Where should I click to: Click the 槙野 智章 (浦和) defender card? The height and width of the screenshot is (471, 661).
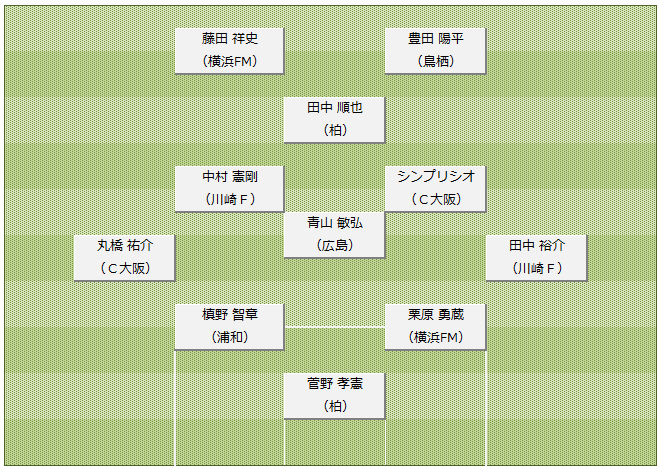(229, 326)
